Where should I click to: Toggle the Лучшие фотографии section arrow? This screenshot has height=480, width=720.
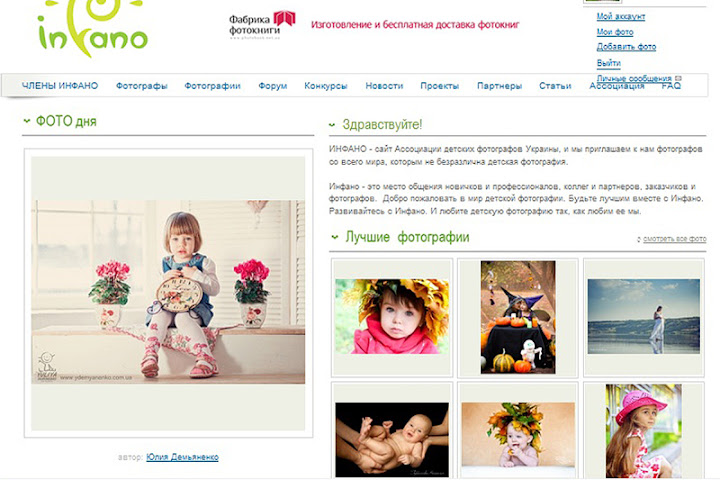click(x=335, y=237)
